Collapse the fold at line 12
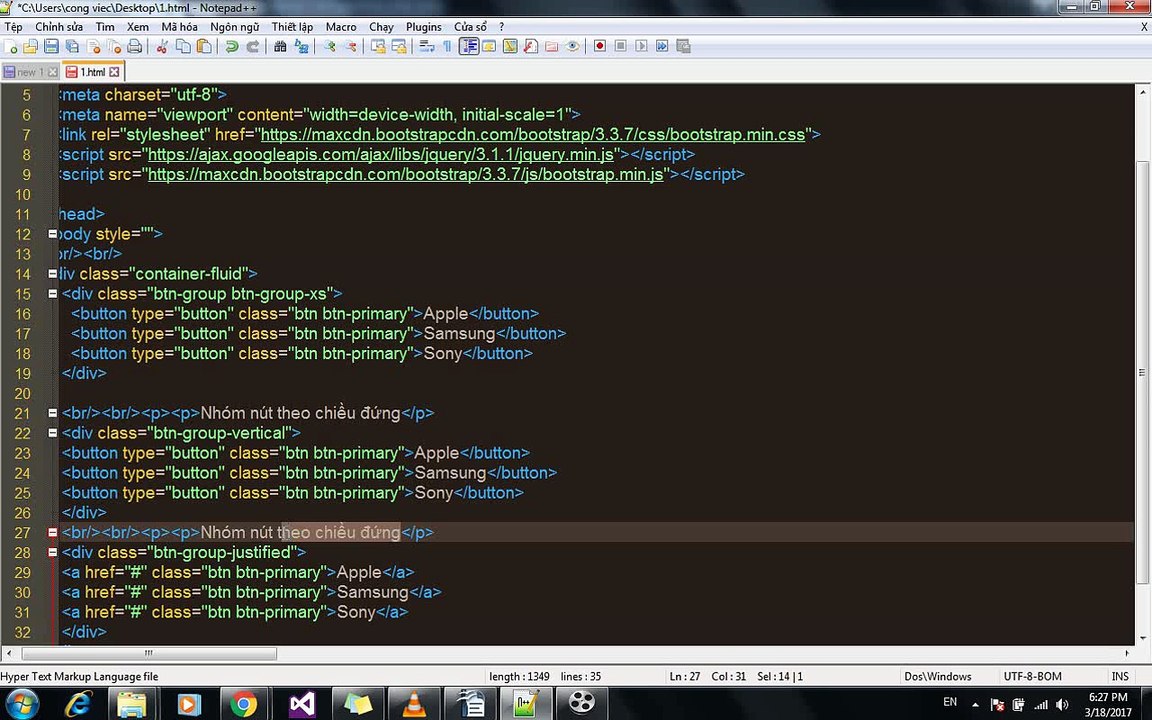 coord(52,234)
